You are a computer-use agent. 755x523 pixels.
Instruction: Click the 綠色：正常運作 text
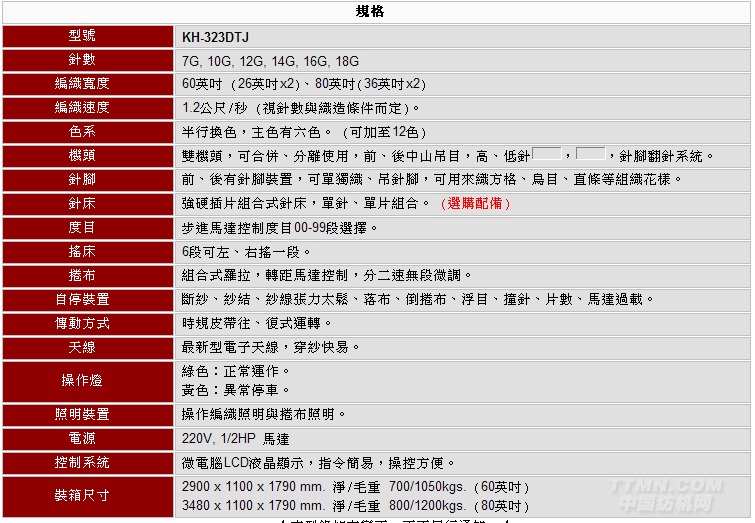(237, 371)
